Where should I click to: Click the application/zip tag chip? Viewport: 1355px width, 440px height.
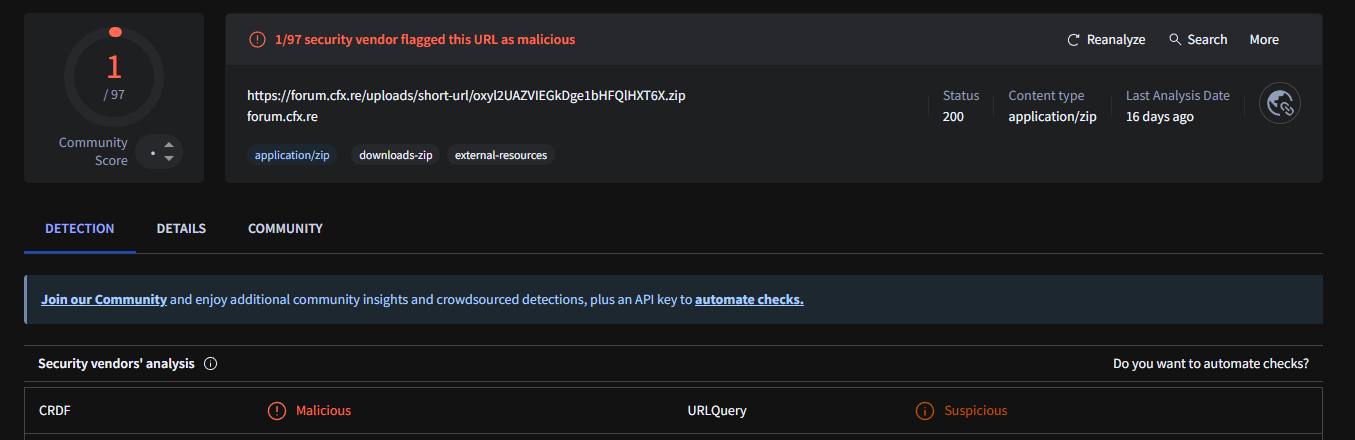(292, 156)
